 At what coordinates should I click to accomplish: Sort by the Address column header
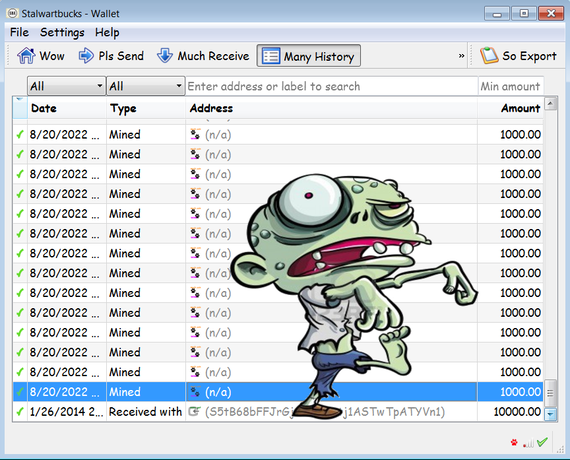pos(332,108)
